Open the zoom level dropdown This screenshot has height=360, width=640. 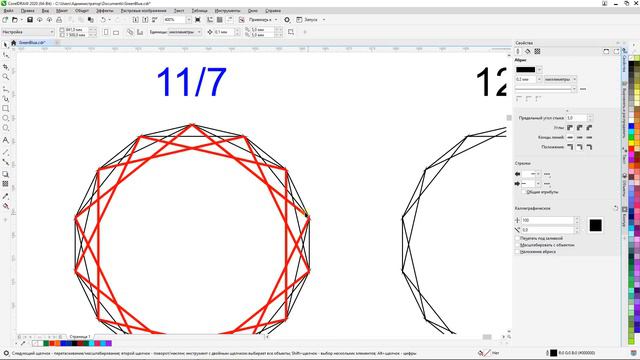pyautogui.click(x=189, y=20)
